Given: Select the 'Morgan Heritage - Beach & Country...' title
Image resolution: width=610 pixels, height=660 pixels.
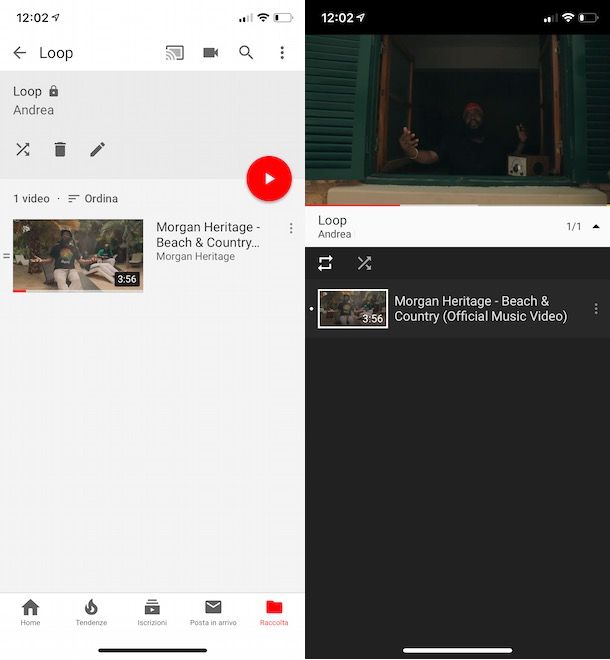Looking at the screenshot, I should (x=208, y=234).
